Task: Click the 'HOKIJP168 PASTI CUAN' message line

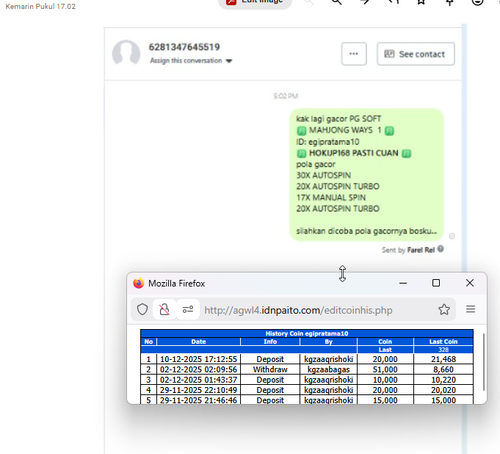Action: [354, 153]
